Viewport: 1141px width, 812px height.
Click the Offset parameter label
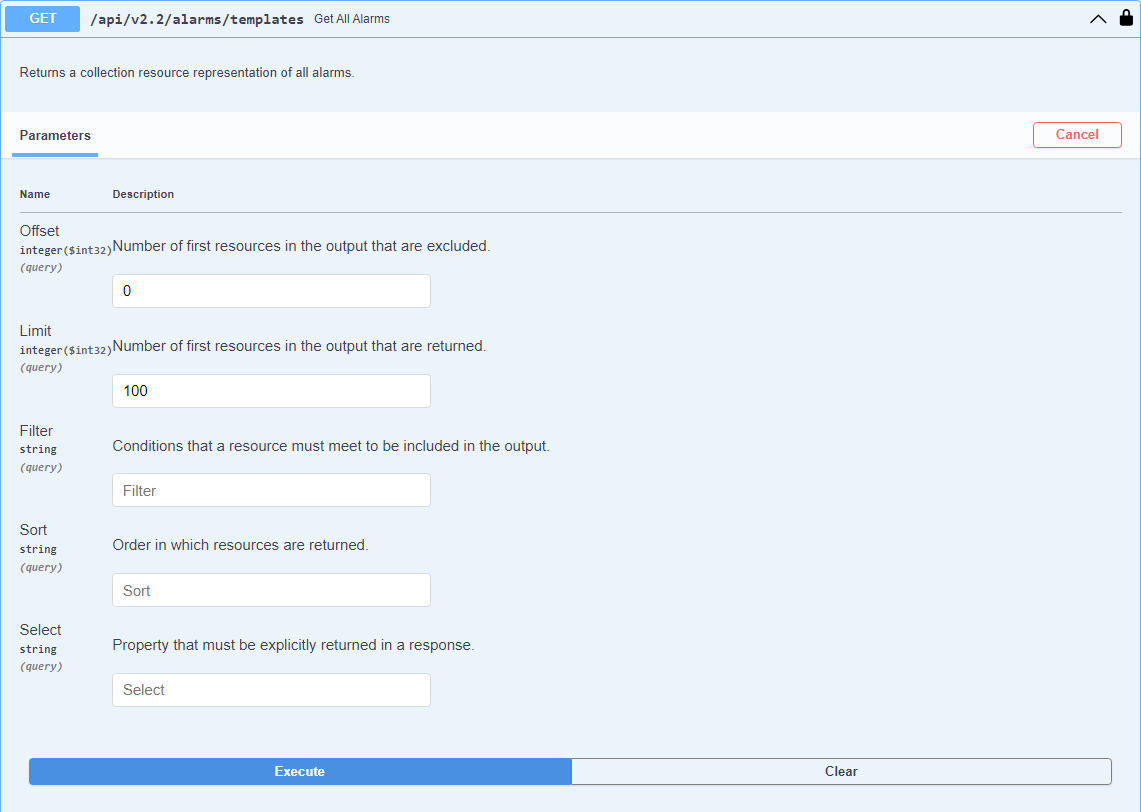point(40,231)
